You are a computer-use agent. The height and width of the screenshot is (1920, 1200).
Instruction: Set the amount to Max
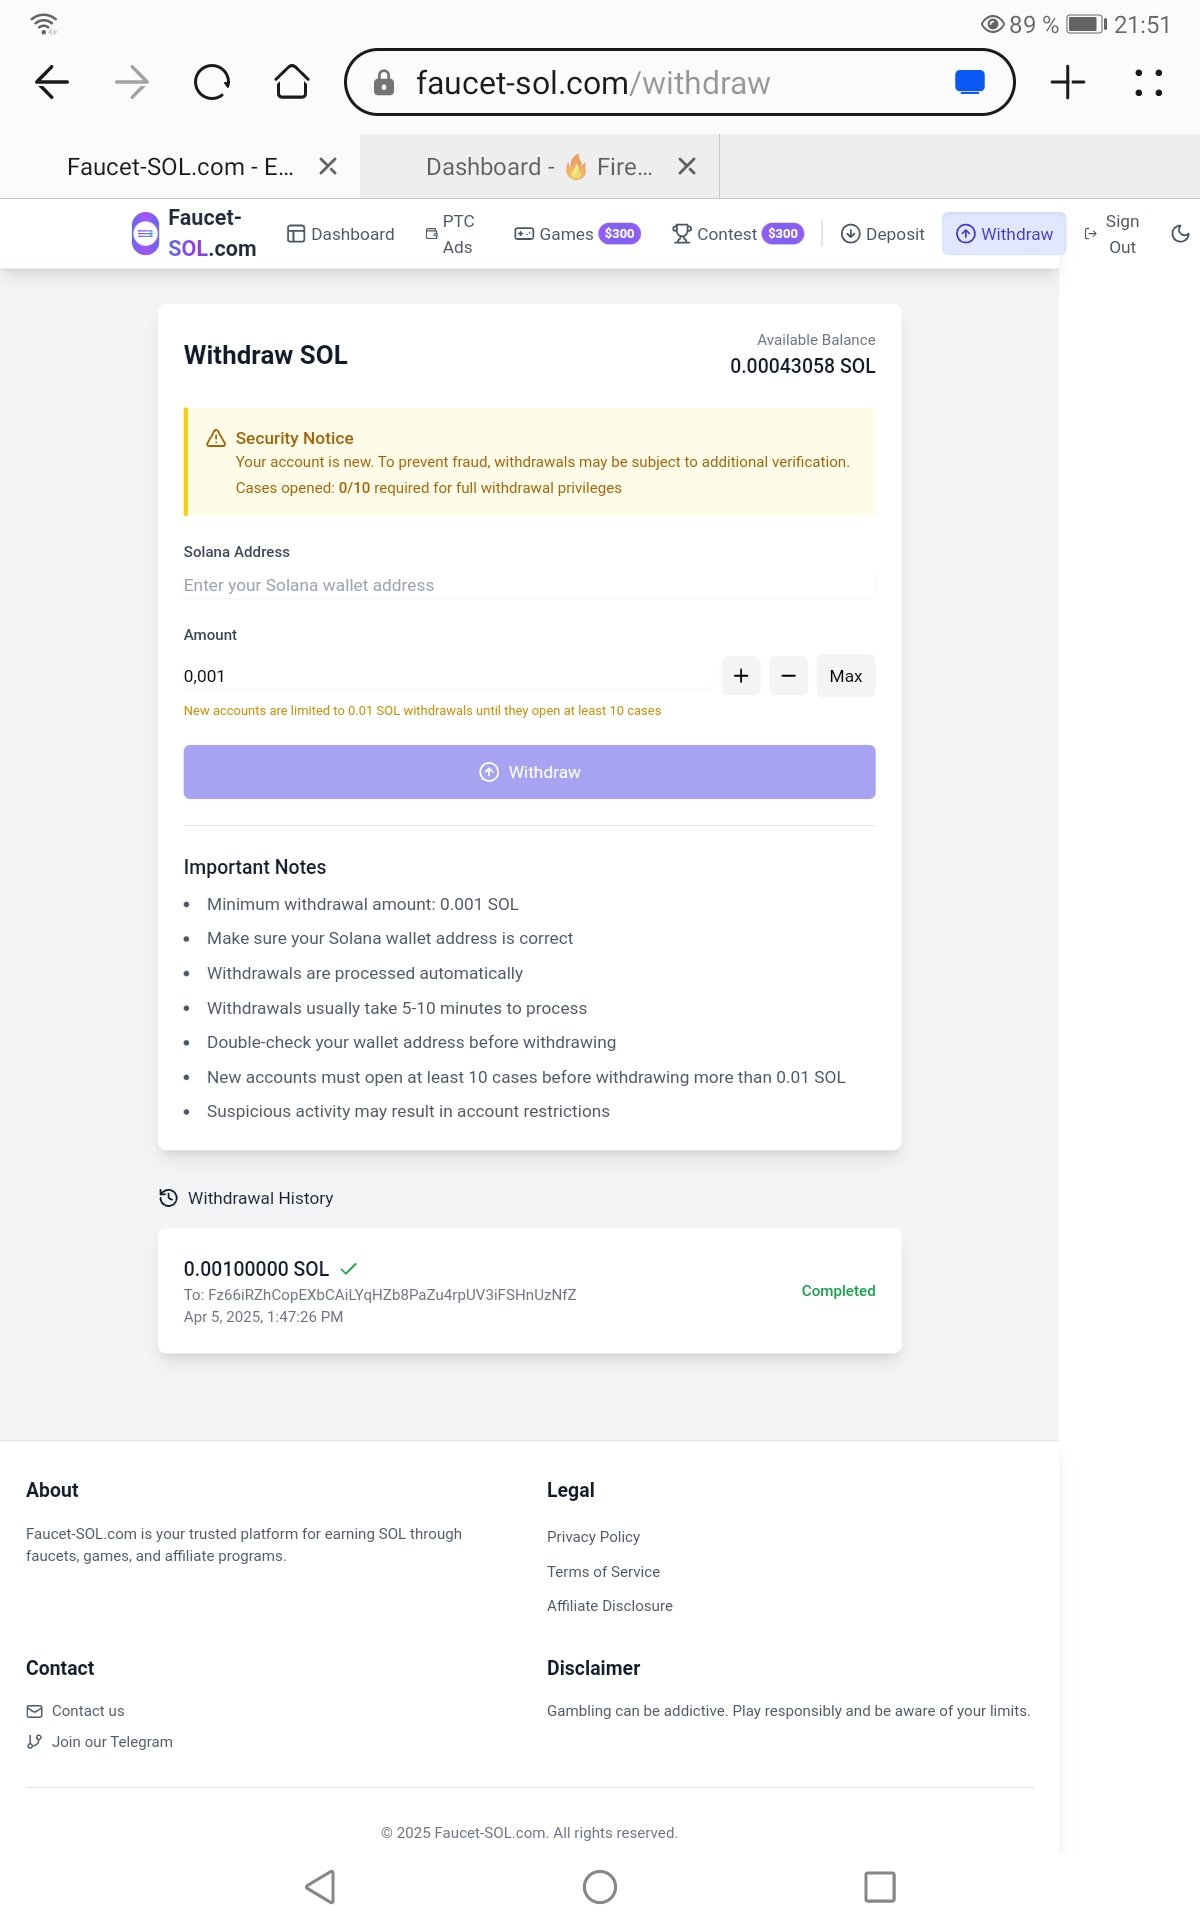(845, 676)
